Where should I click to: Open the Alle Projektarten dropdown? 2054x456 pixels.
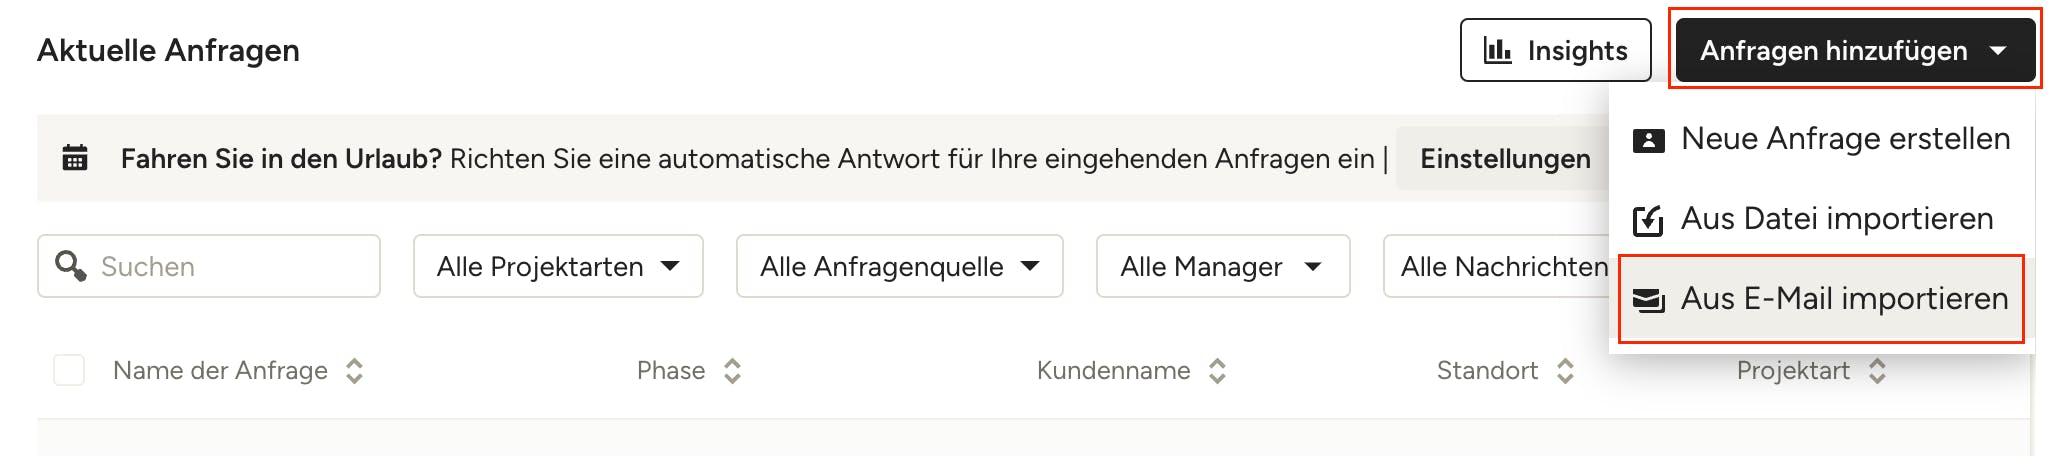(x=558, y=266)
